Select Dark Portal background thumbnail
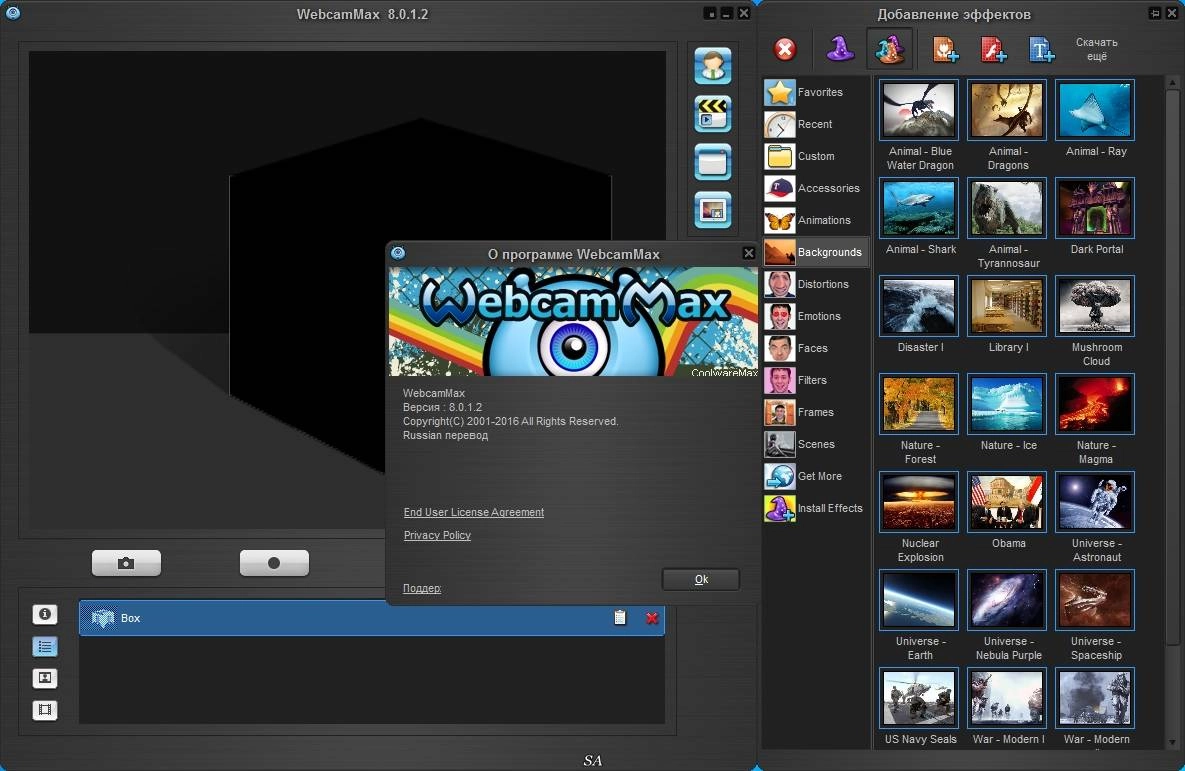 pos(1095,208)
